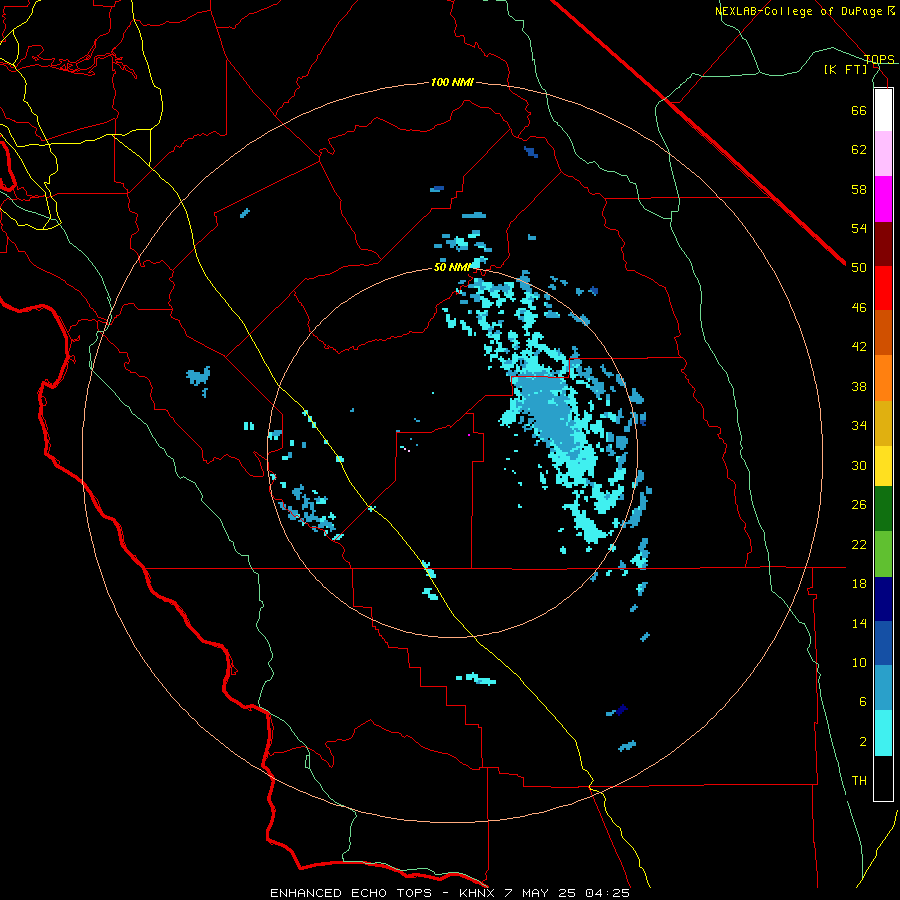Click the 46 value on the legend
The image size is (900, 900).
[859, 308]
